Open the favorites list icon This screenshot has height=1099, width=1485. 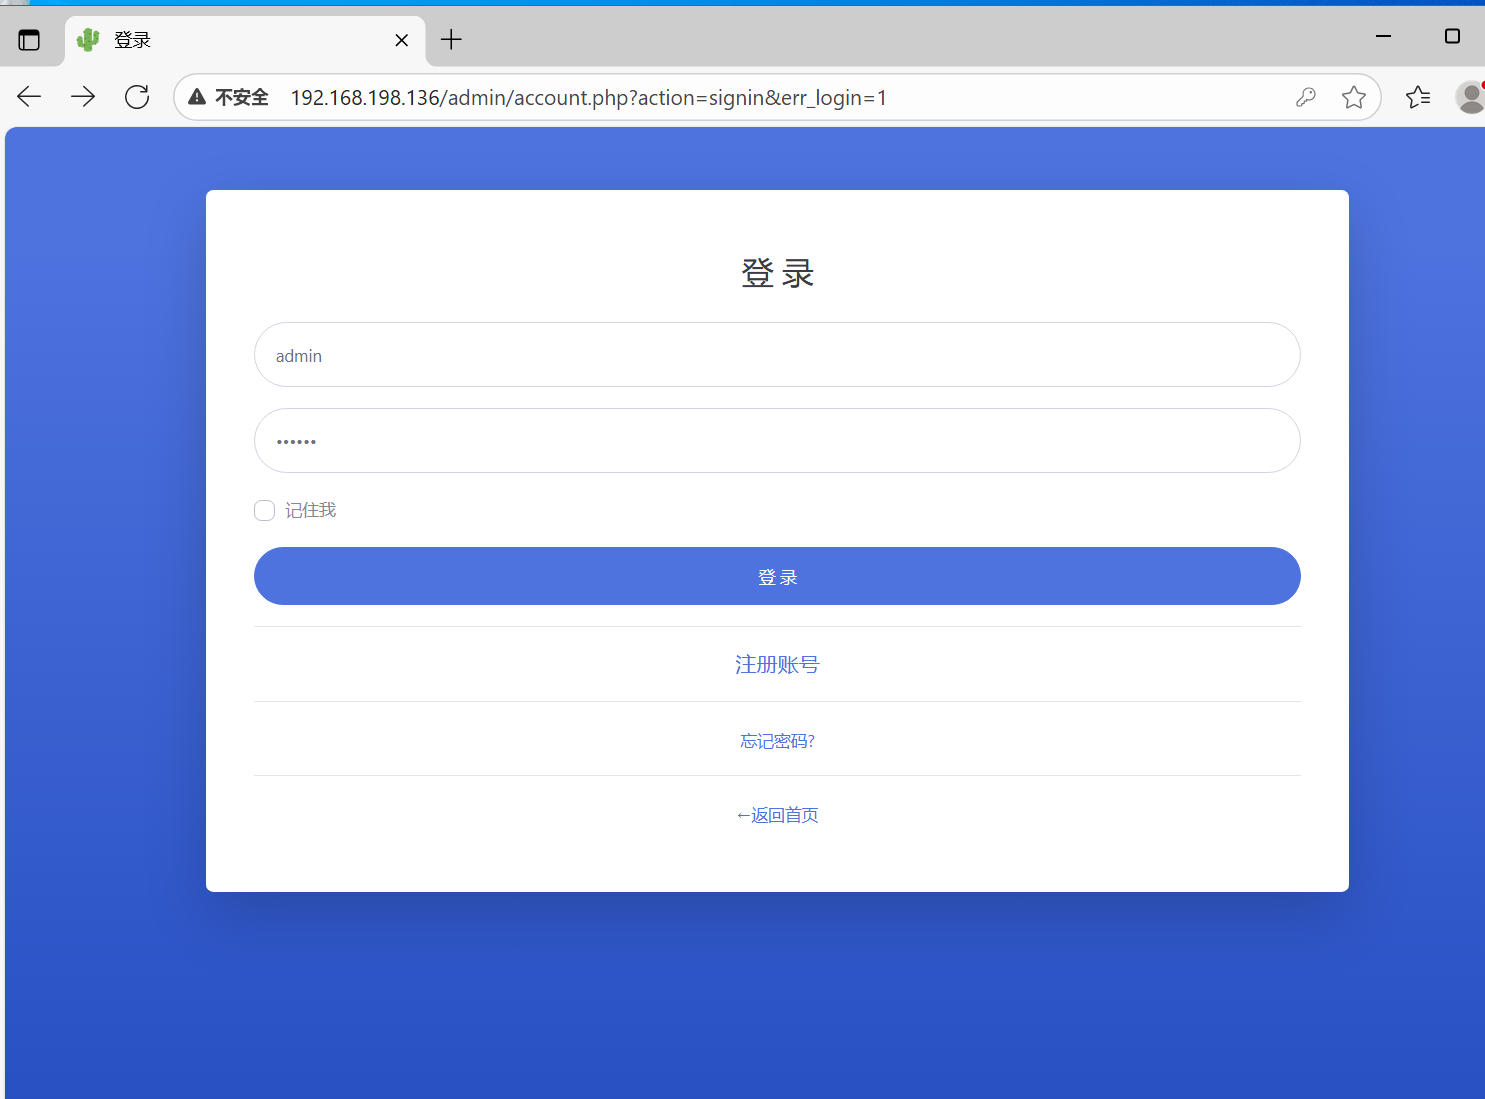(x=1417, y=97)
